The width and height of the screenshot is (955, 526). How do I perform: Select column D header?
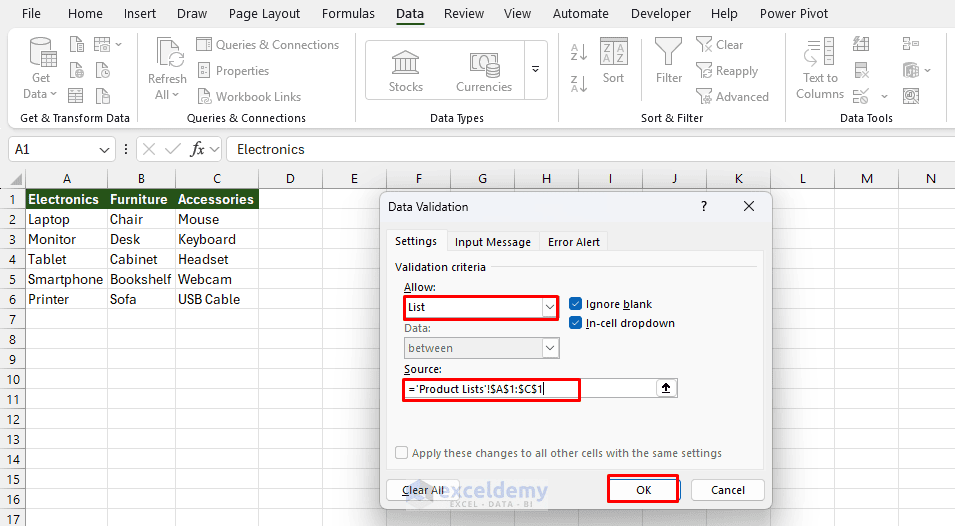click(x=290, y=178)
